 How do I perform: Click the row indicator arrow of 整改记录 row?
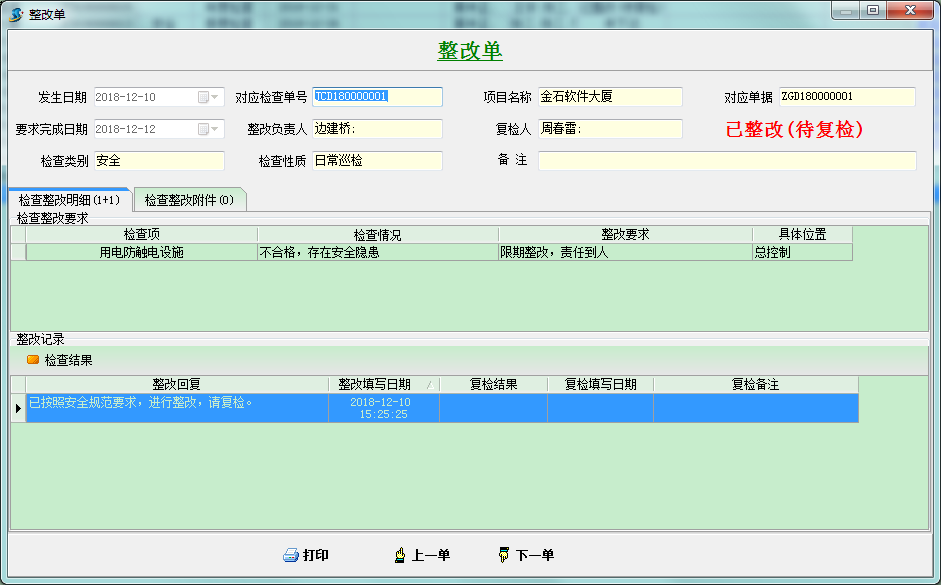(18, 408)
